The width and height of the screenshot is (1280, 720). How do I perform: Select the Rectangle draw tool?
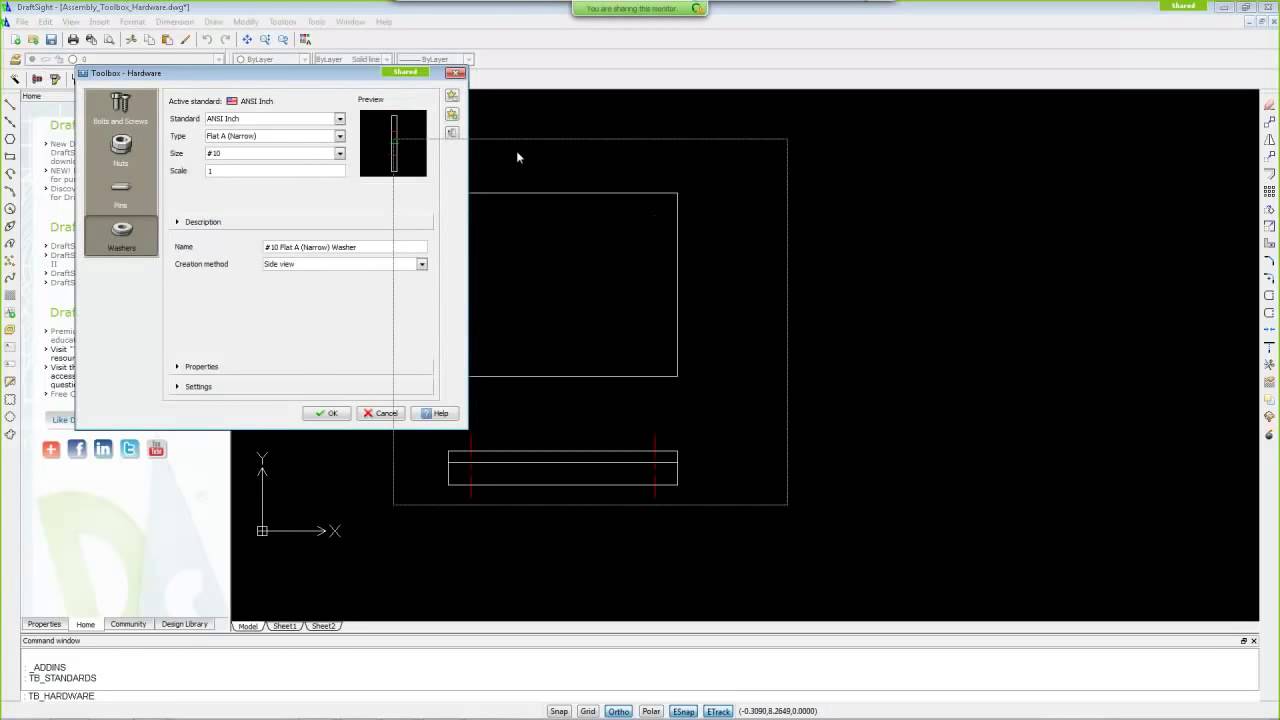[x=10, y=156]
